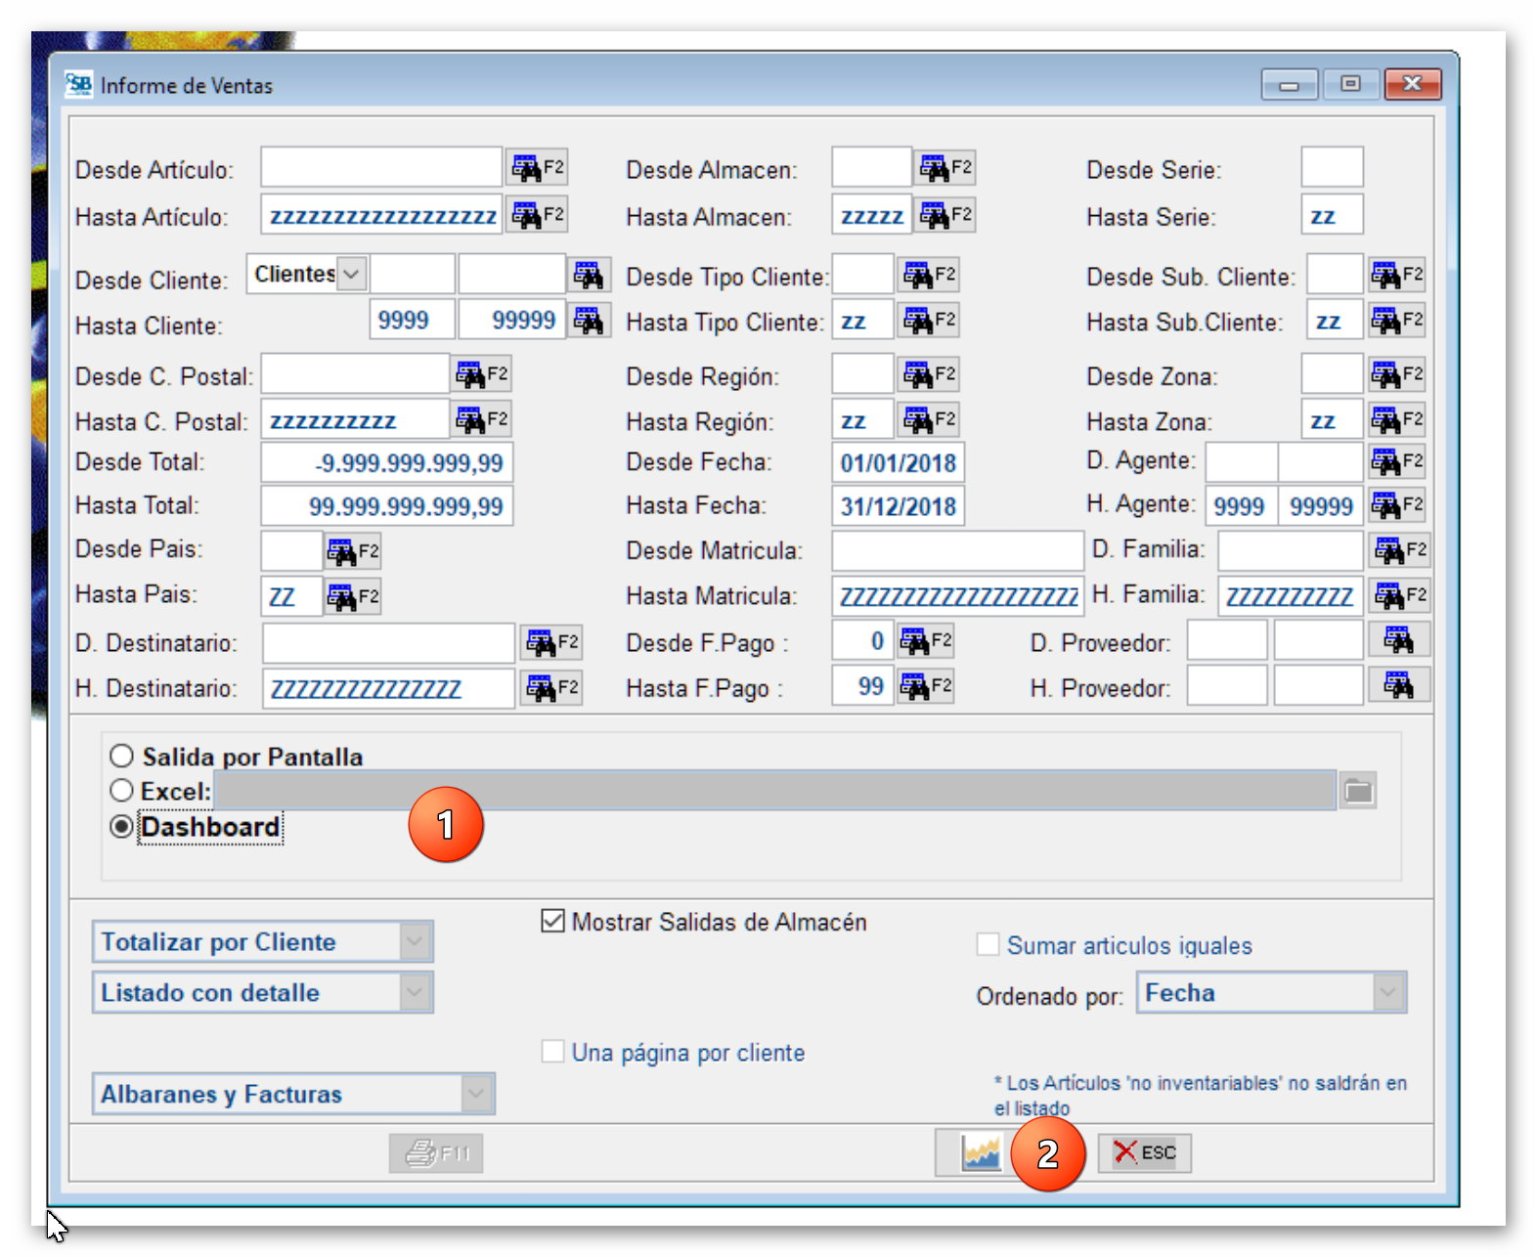Click the Excel file browse folder icon
The height and width of the screenshot is (1257, 1536).
pos(1358,791)
